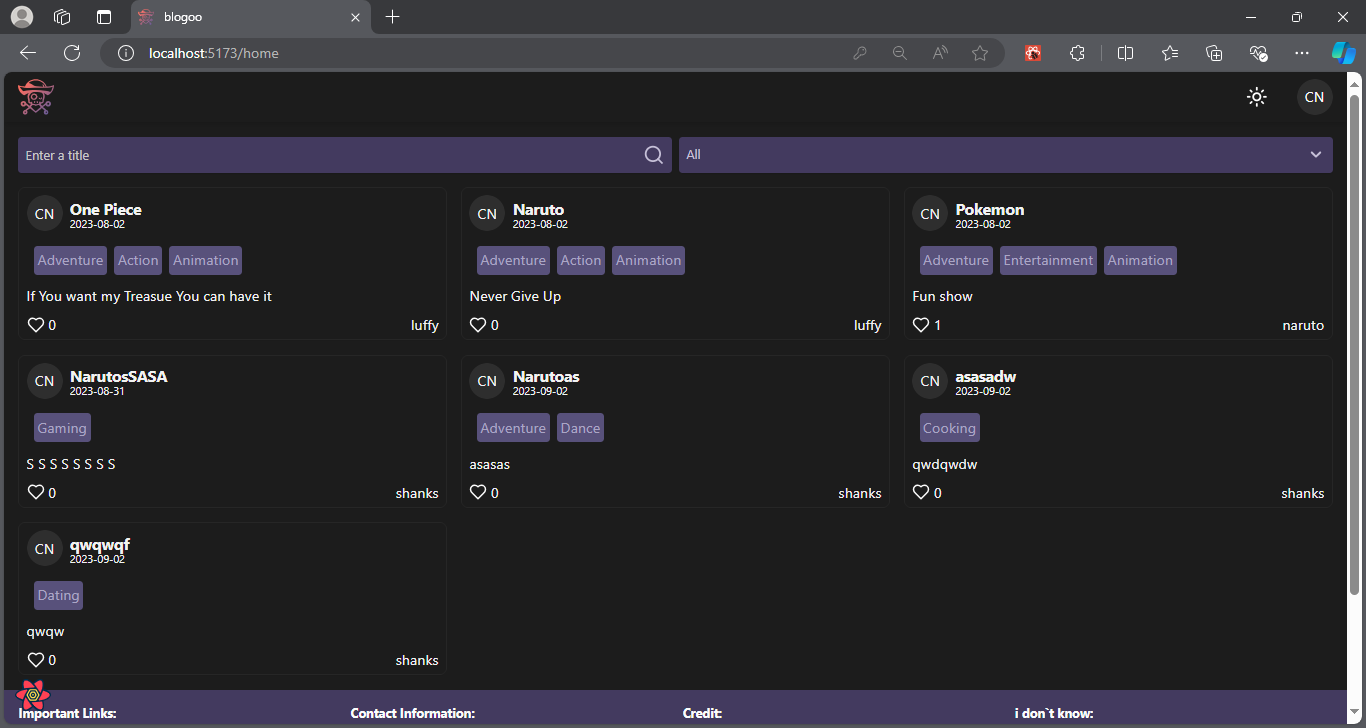Image resolution: width=1366 pixels, height=728 pixels.
Task: Like the asasadw post heart
Action: click(x=922, y=493)
